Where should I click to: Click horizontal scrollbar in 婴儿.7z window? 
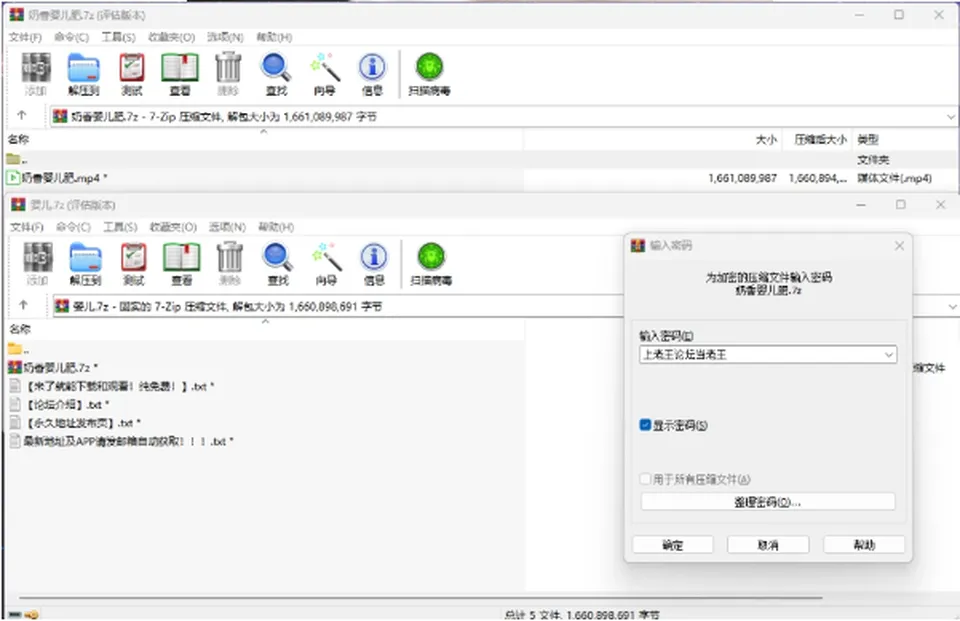tap(421, 597)
